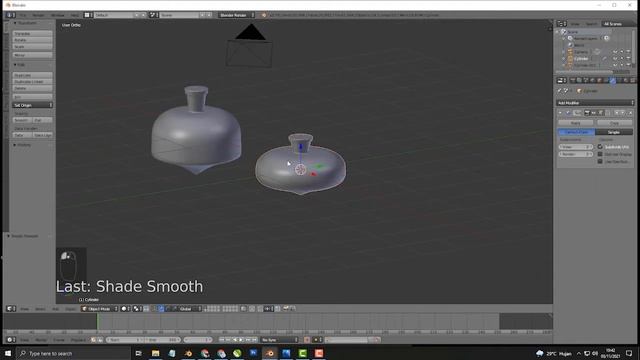The width and height of the screenshot is (640, 360).
Task: Play the animation in reverse
Action: [x=235, y=340]
